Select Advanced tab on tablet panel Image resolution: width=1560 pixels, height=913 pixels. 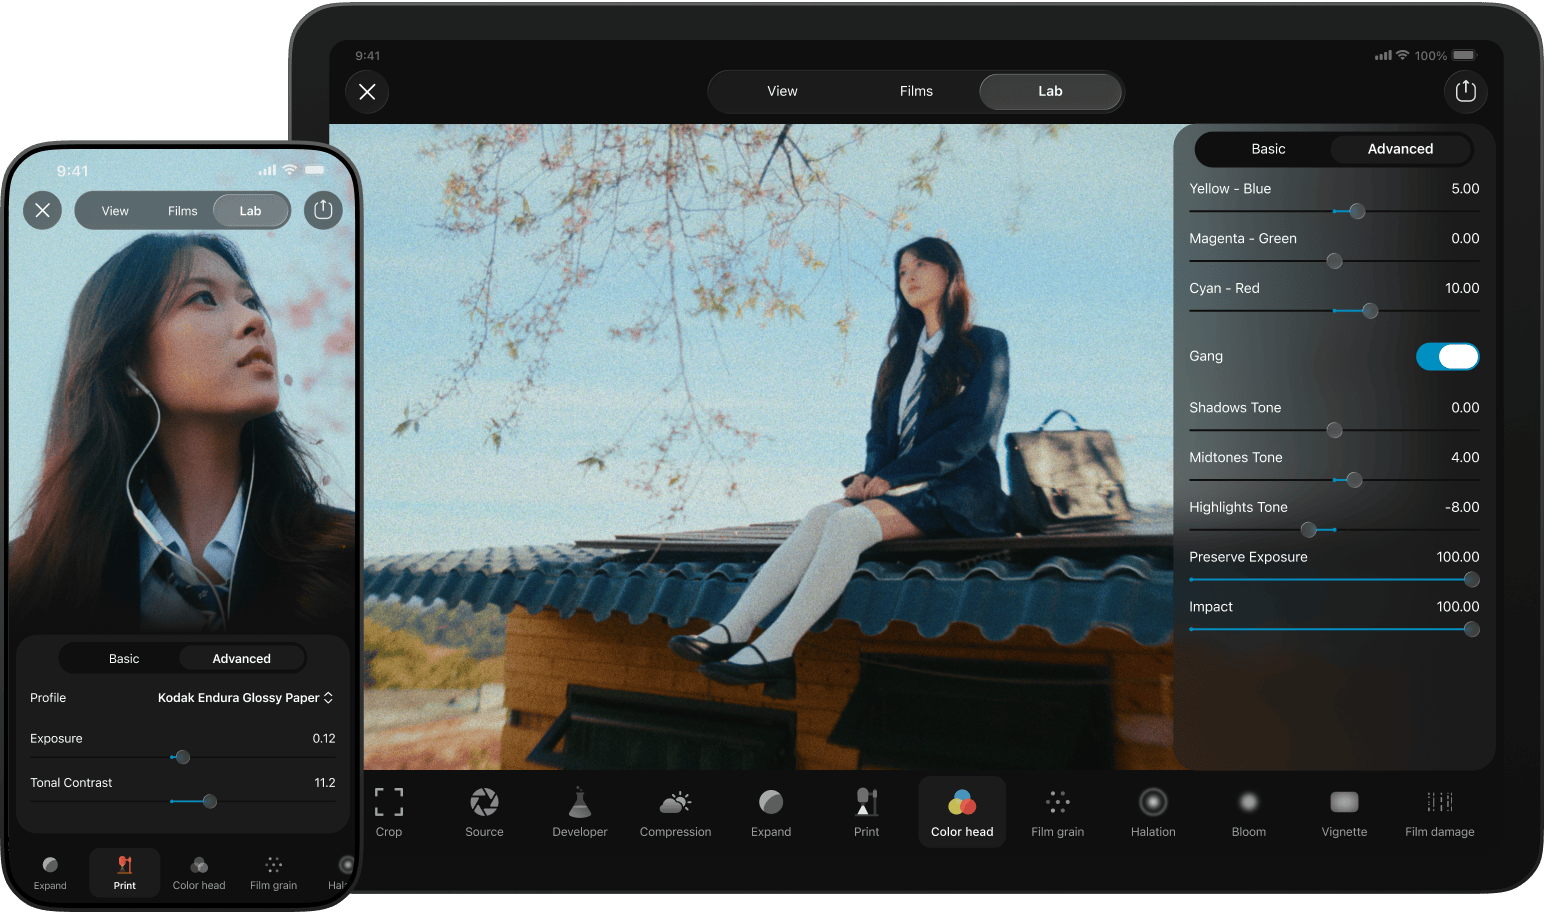1400,149
